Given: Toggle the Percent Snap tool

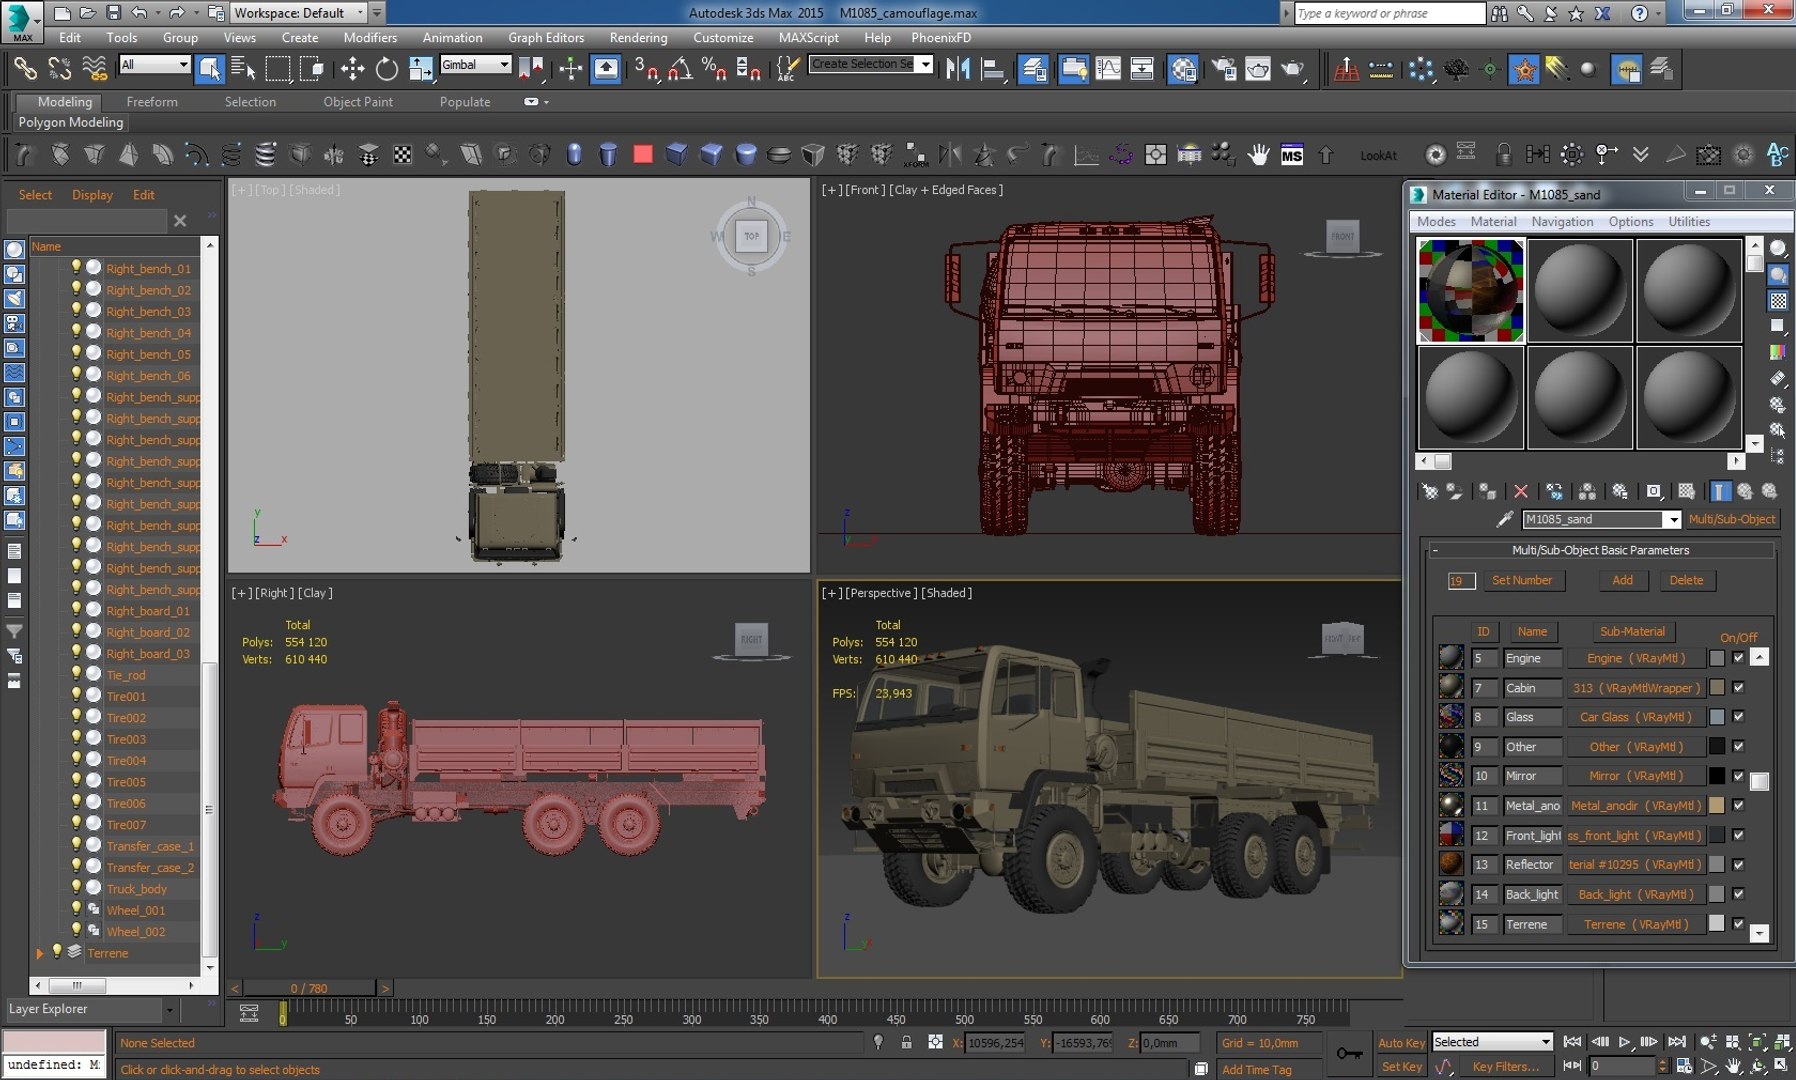Looking at the screenshot, I should (x=714, y=68).
